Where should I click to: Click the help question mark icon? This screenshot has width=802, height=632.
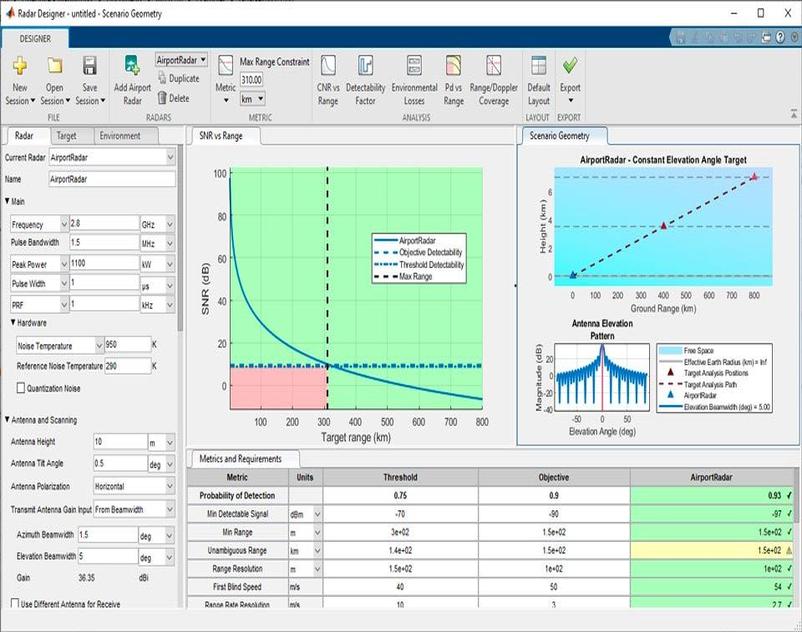(x=780, y=37)
